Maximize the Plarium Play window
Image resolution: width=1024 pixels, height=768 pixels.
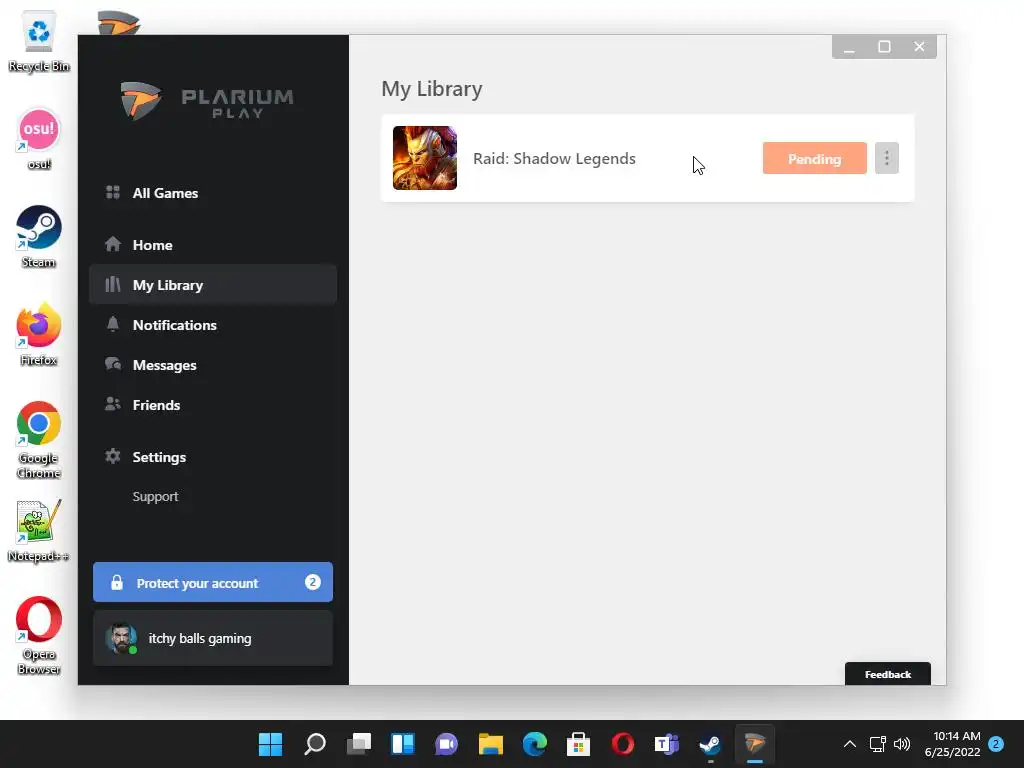point(884,47)
